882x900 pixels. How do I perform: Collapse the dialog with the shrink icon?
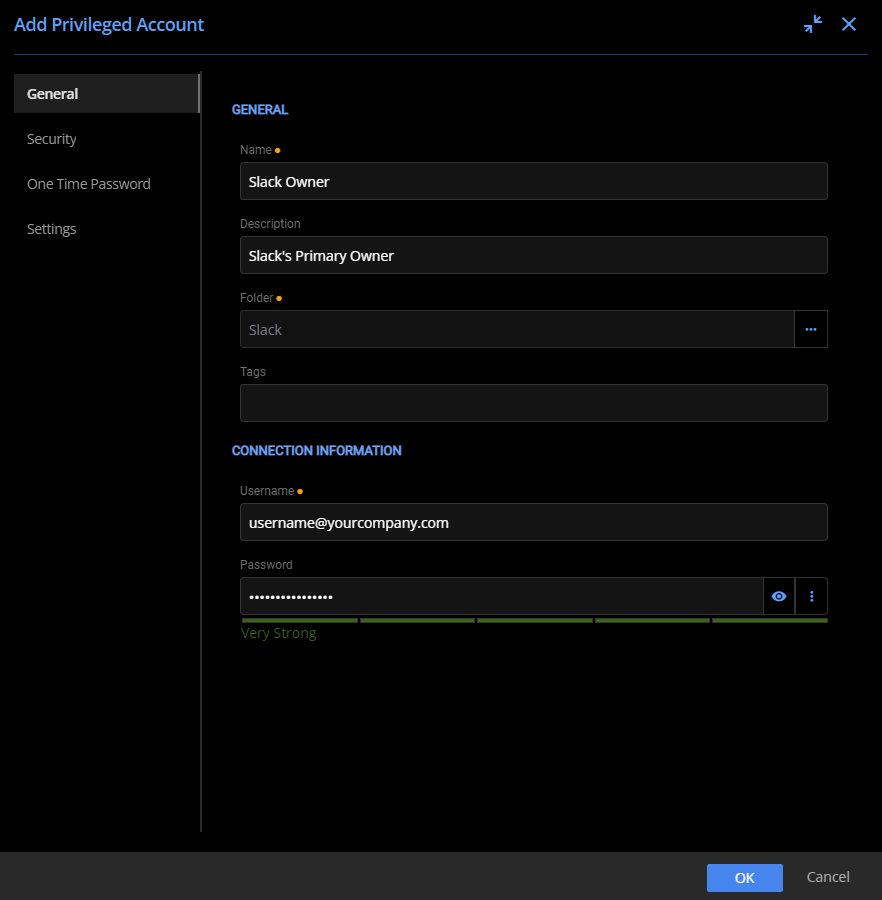813,24
